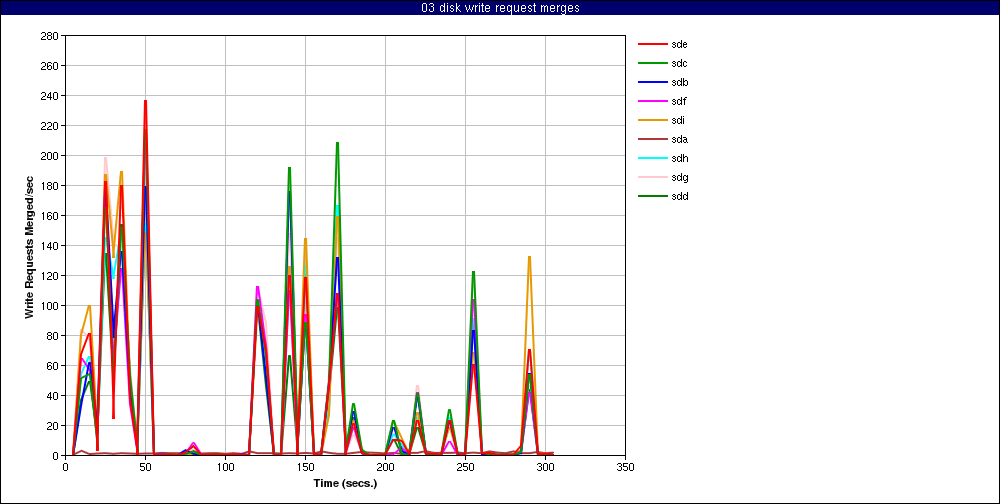
Task: Click the tallest red sde peak near 50 secs
Action: (x=145, y=101)
